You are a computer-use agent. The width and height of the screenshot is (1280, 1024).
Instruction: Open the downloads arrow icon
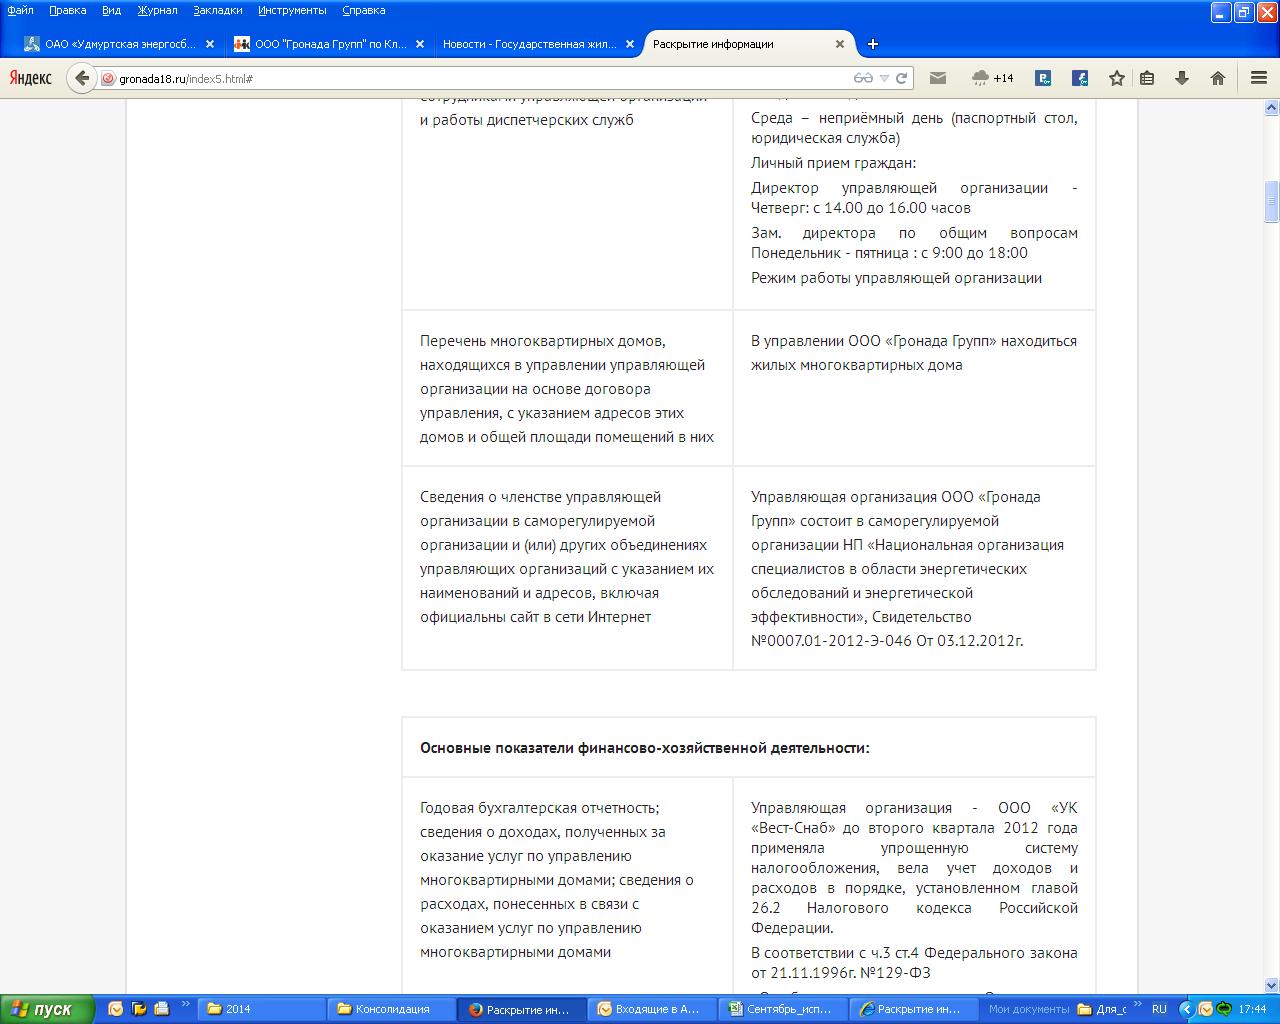pyautogui.click(x=1181, y=78)
